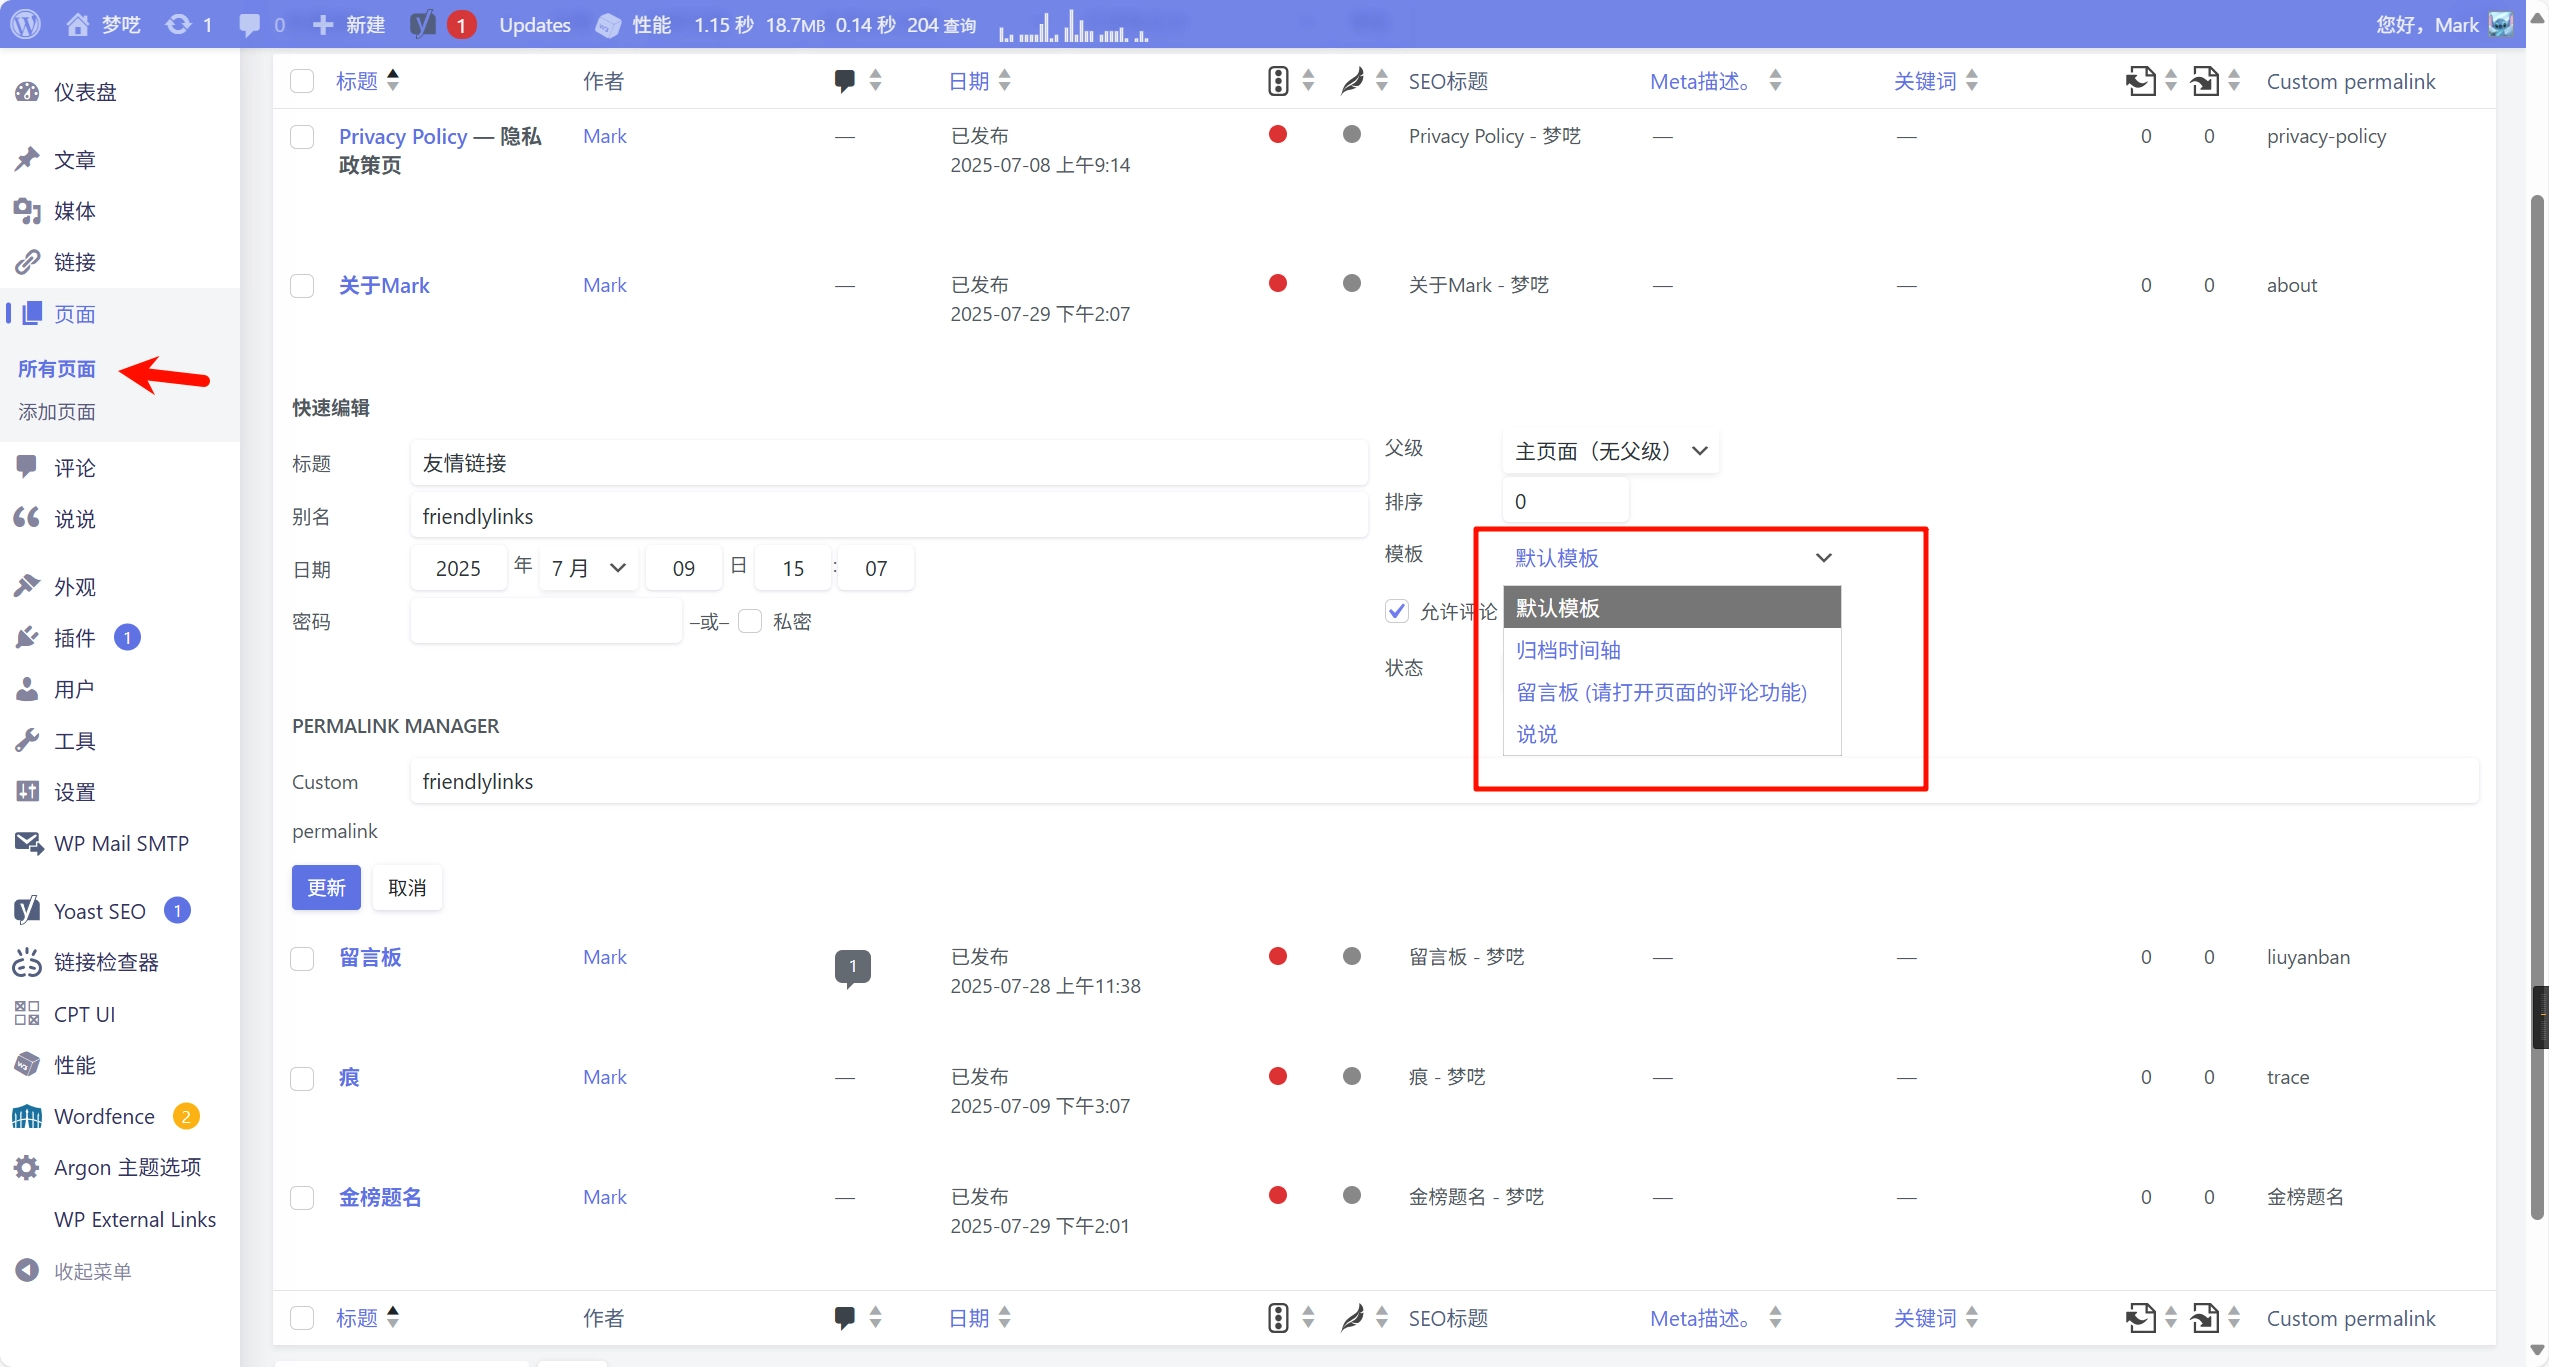Select 添加页面 submenu item
The image size is (2549, 1367).
[57, 412]
